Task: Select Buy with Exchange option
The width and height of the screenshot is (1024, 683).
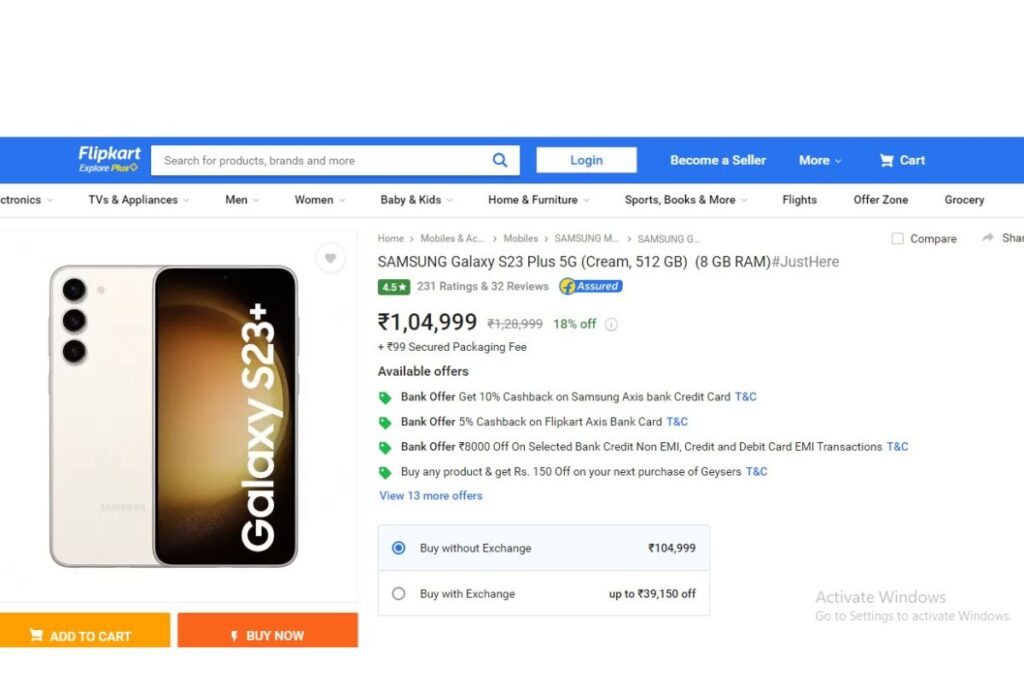Action: 399,594
